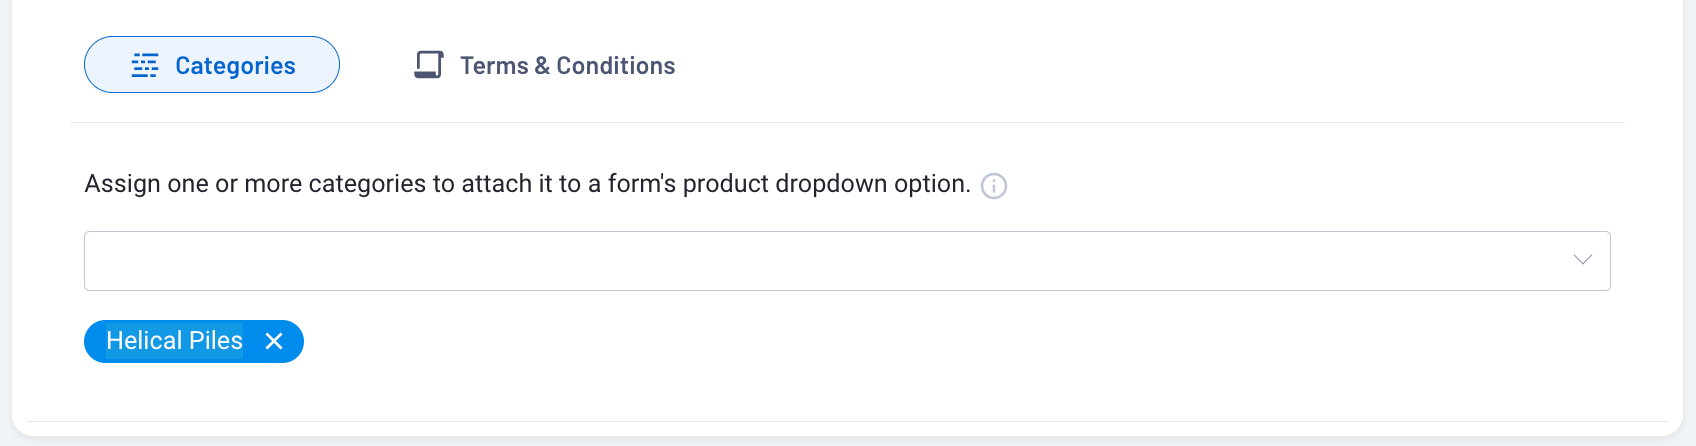1696x446 pixels.
Task: Click the info icon beside the category instructions
Action: pyautogui.click(x=994, y=186)
